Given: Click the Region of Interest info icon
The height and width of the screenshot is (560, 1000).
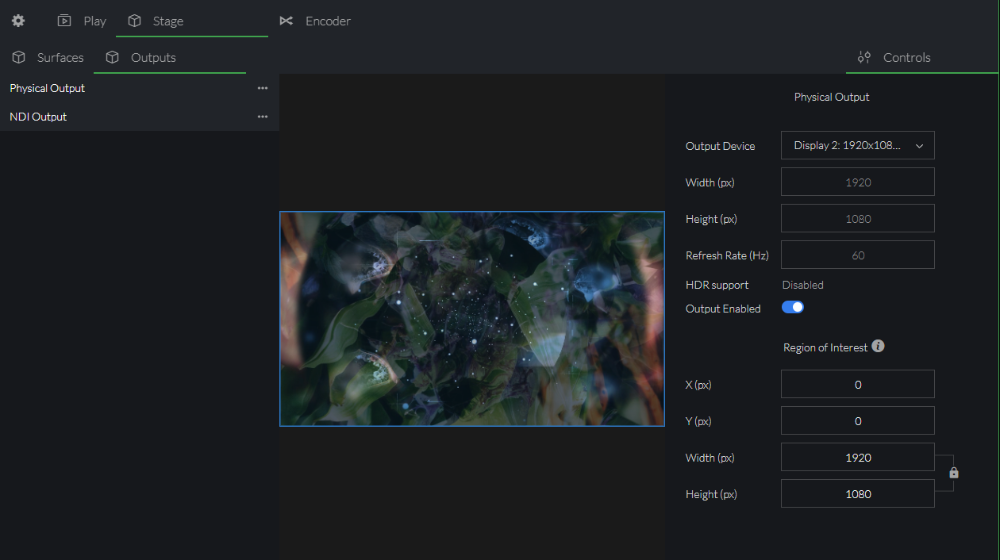Looking at the screenshot, I should point(878,346).
